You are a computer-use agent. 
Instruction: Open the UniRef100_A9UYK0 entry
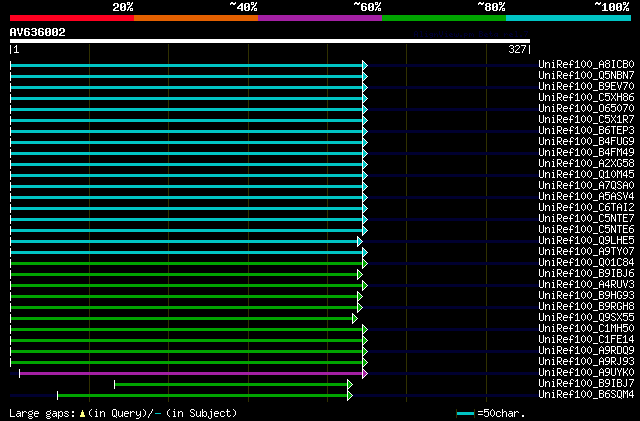click(586, 373)
